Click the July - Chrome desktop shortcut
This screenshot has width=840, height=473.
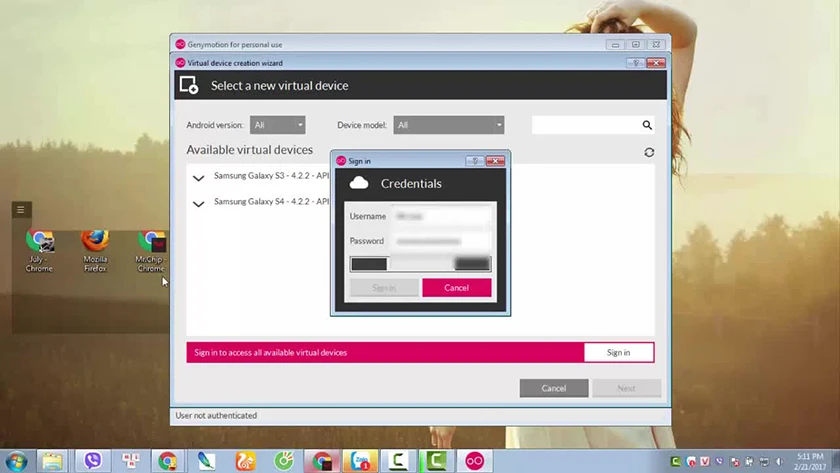pyautogui.click(x=39, y=251)
